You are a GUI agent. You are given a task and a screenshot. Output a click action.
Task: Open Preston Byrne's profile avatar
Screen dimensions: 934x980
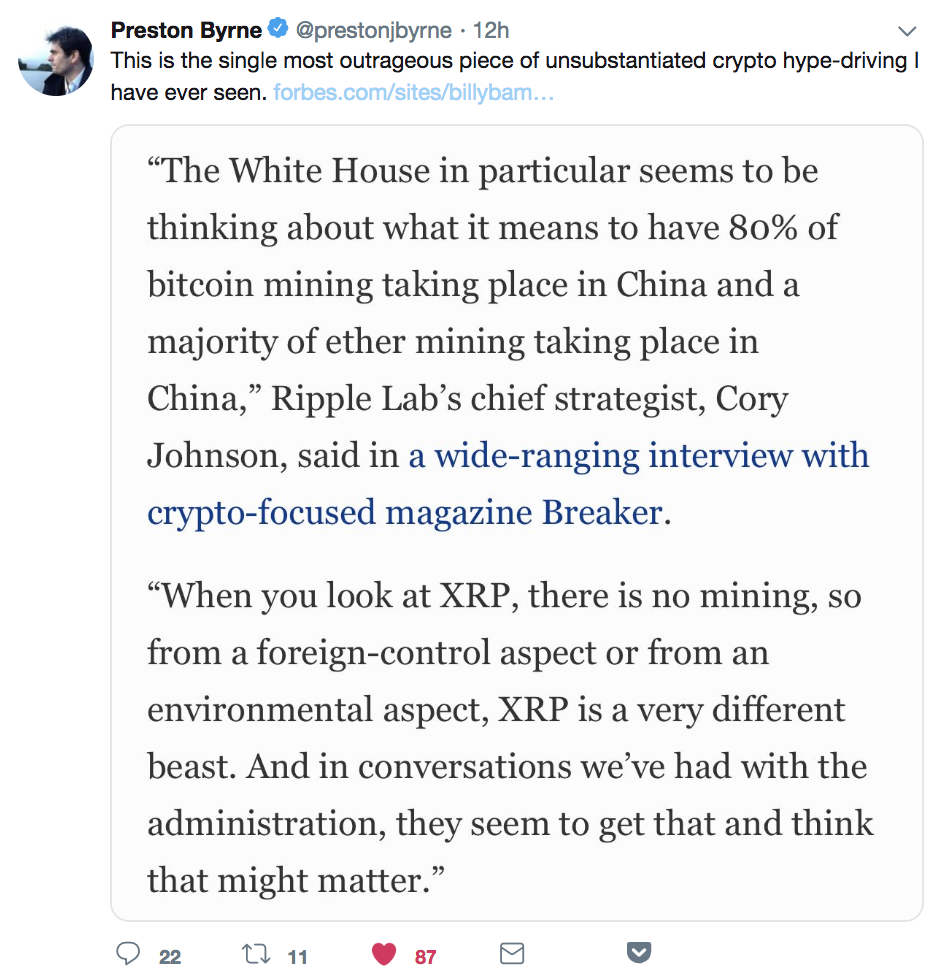click(56, 59)
